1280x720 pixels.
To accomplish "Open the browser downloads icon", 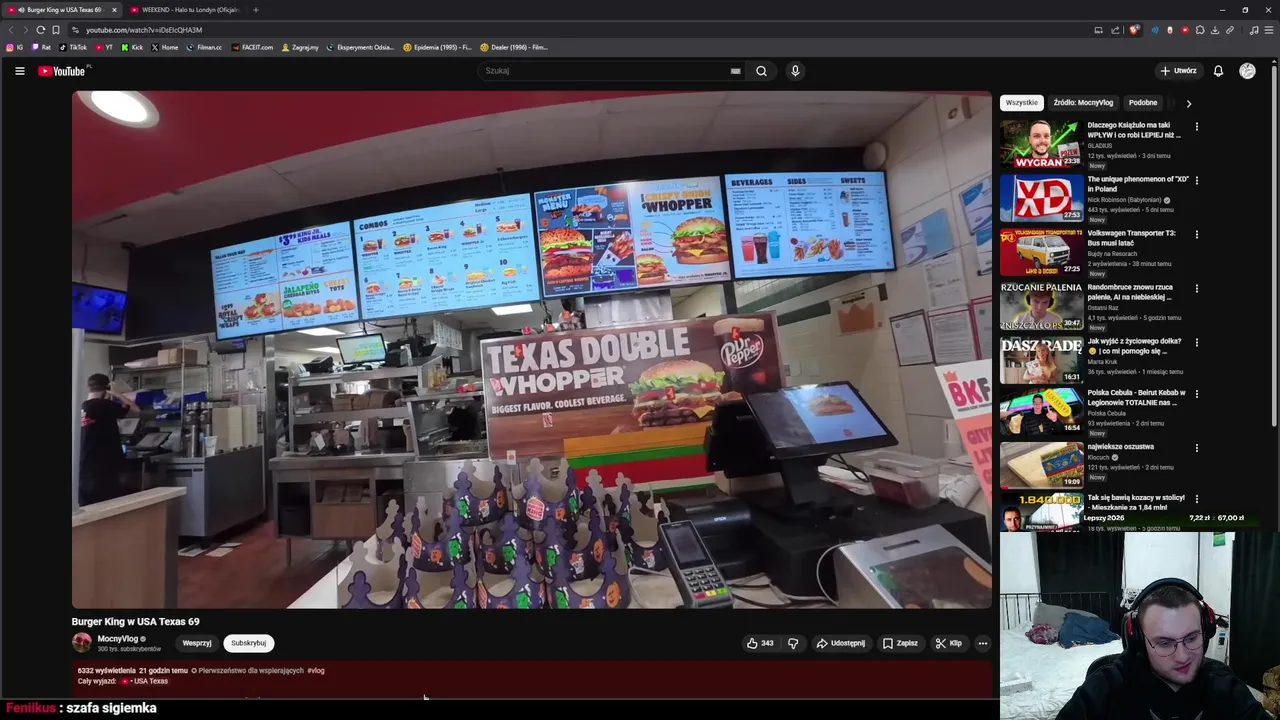I will click(x=1215, y=30).
